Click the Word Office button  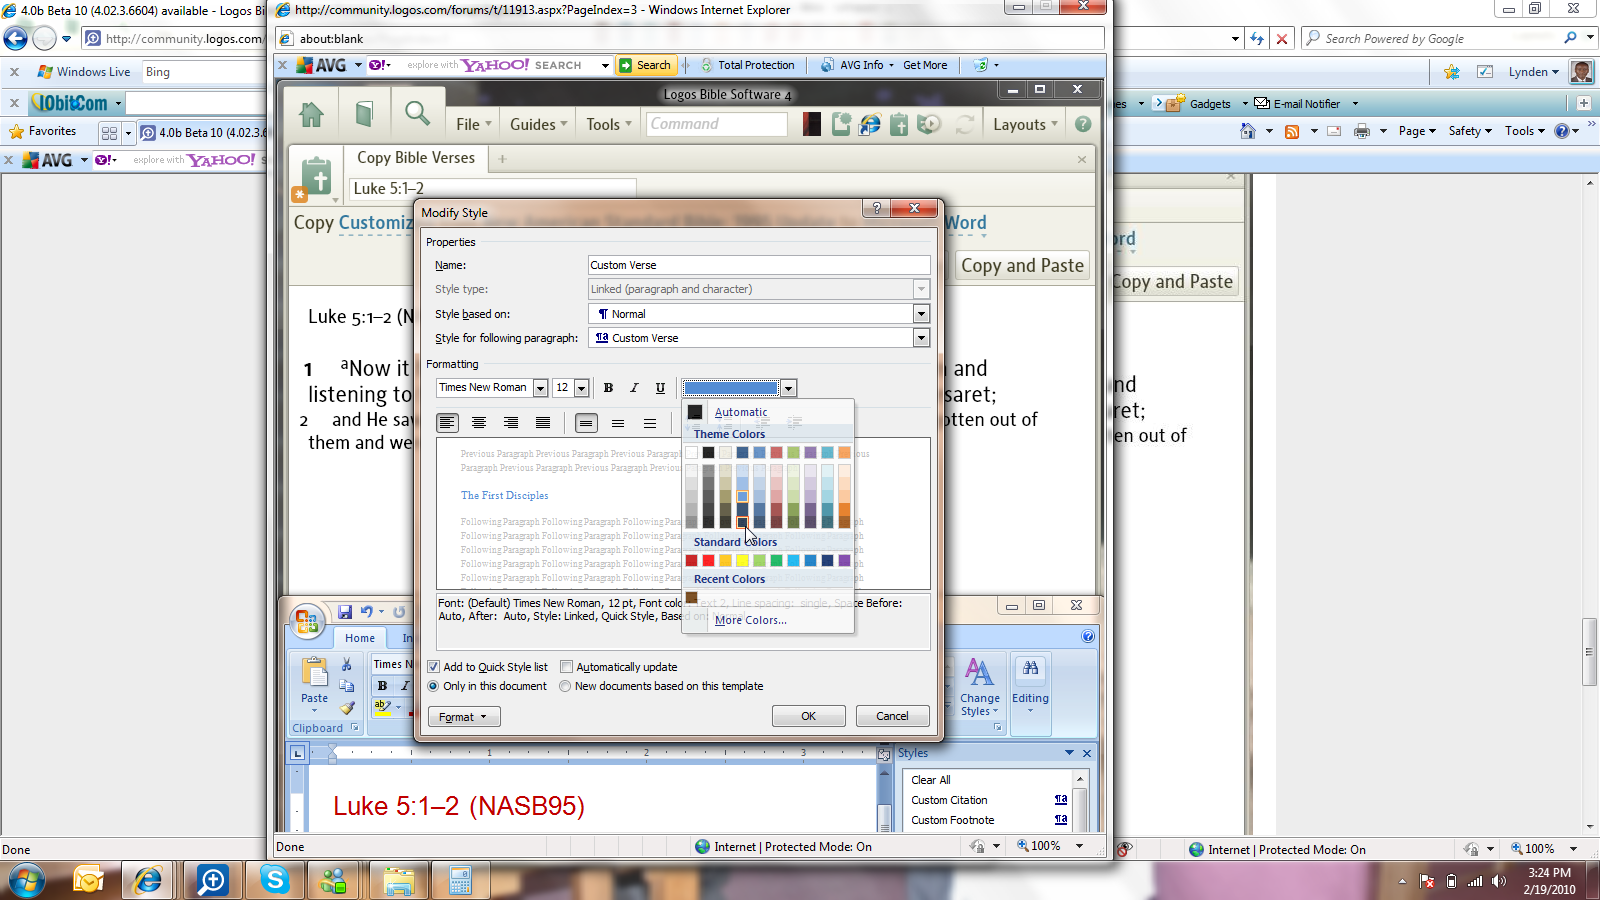[x=307, y=621]
